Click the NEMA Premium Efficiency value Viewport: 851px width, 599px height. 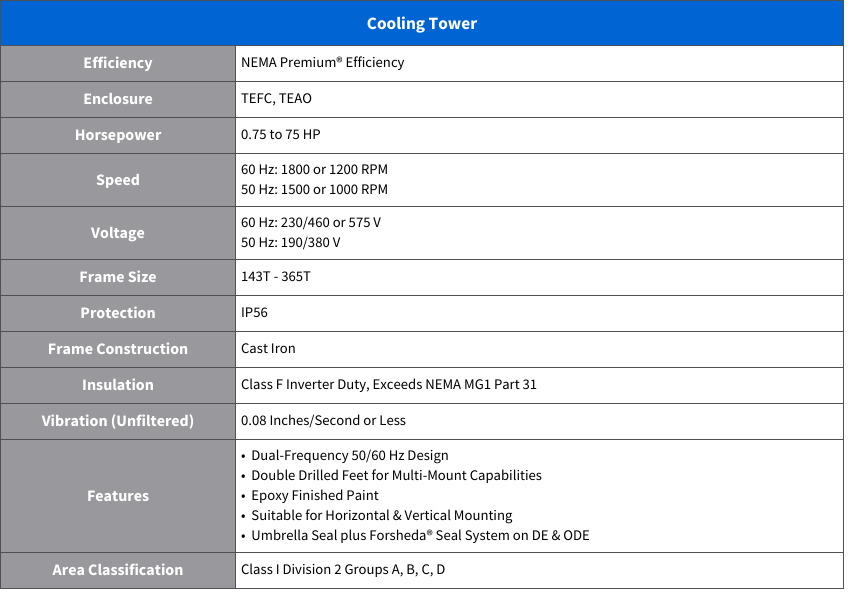tap(322, 63)
